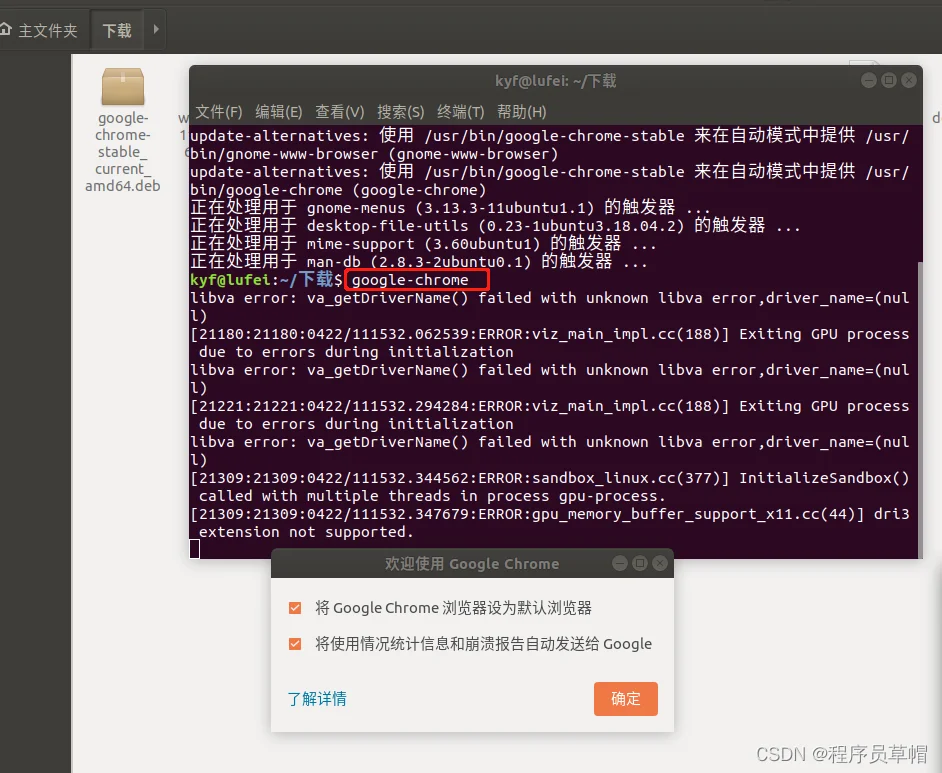Select the google-chrome-stable_current_amd64.deb package file

(x=123, y=130)
